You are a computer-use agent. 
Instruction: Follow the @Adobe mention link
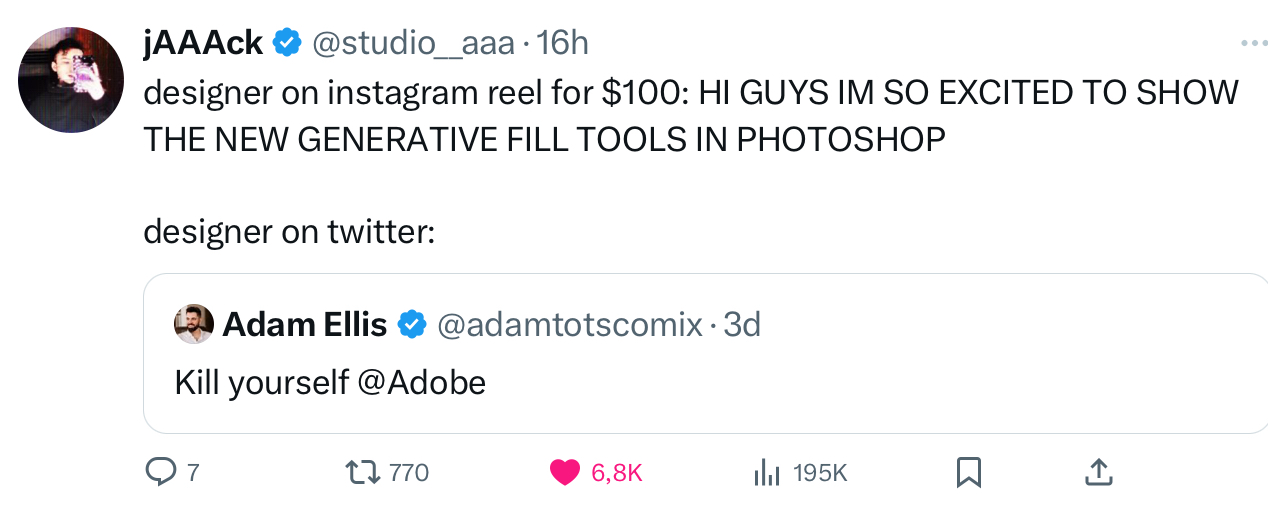421,383
